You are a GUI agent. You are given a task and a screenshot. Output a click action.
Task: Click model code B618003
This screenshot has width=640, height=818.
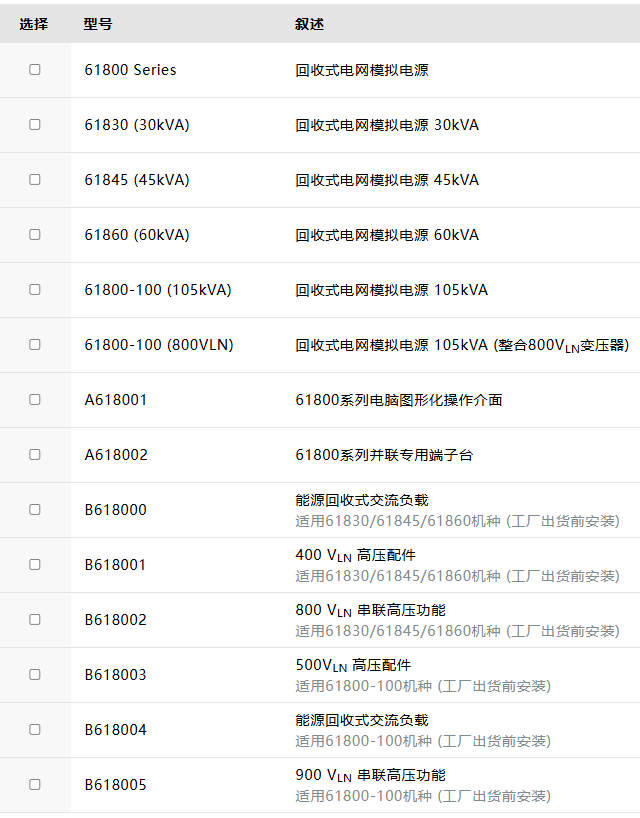(x=116, y=675)
